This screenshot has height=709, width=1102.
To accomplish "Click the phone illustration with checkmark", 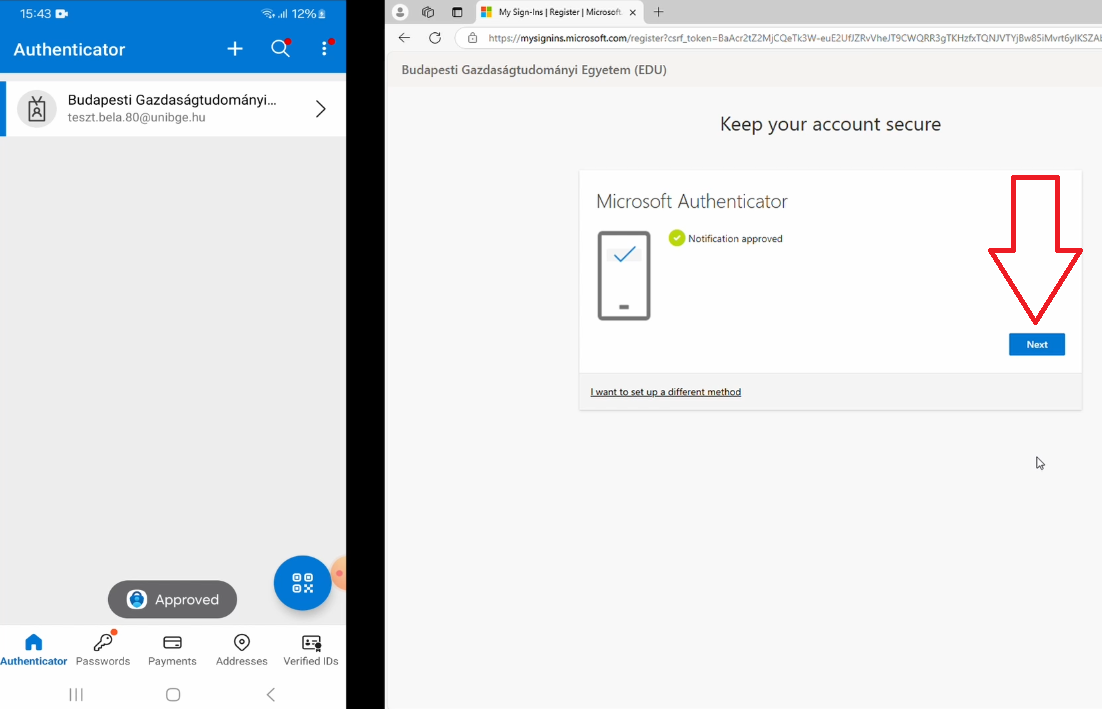I will tap(624, 275).
